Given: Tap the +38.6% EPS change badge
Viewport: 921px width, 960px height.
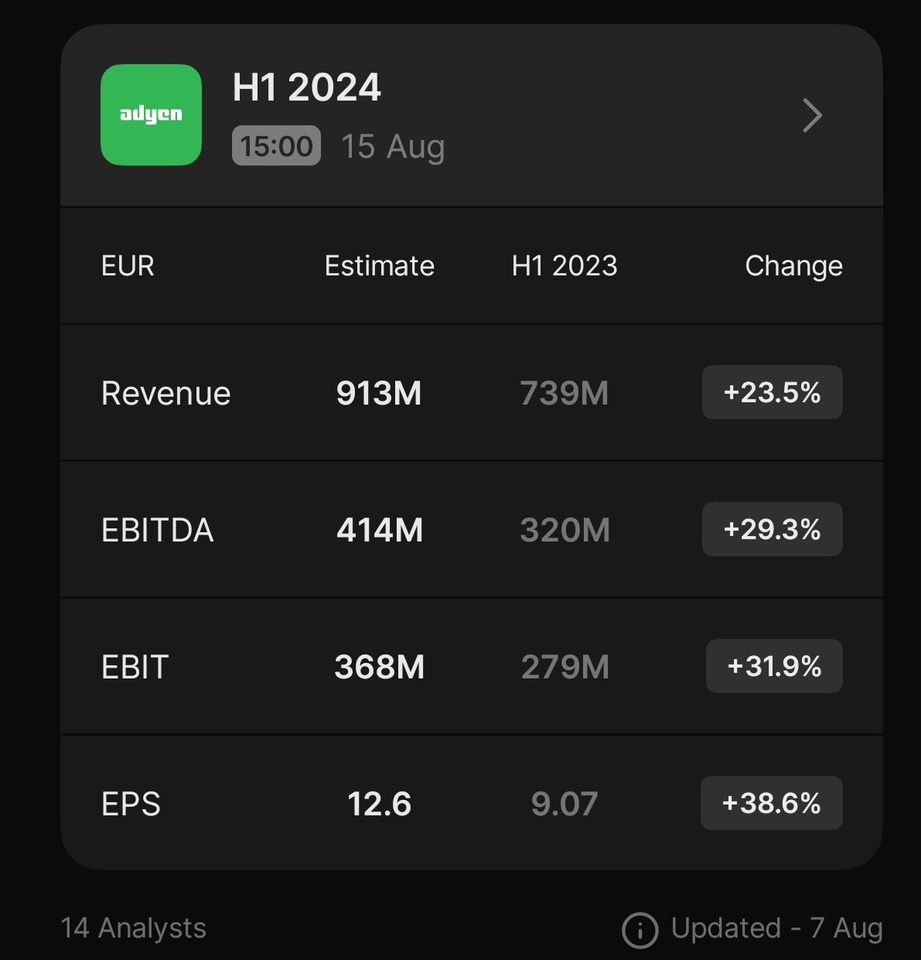Looking at the screenshot, I should (772, 803).
